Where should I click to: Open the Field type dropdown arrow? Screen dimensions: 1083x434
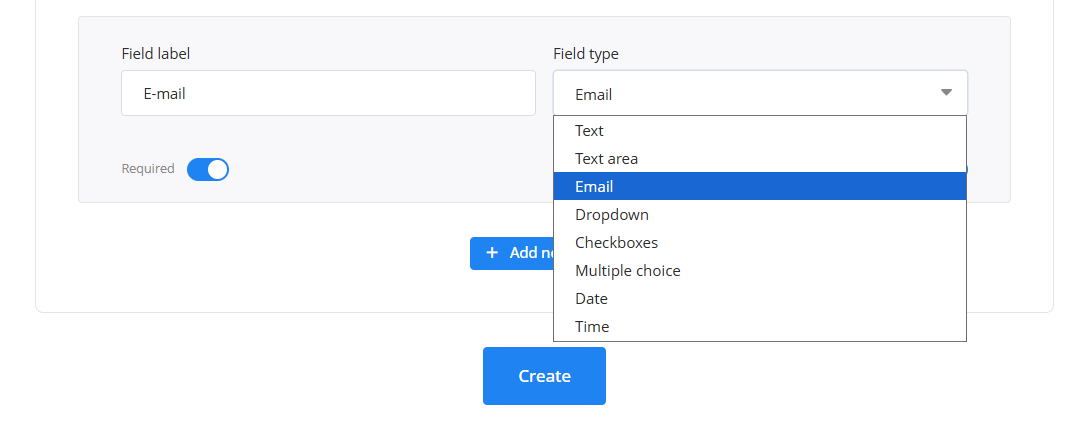click(x=946, y=93)
